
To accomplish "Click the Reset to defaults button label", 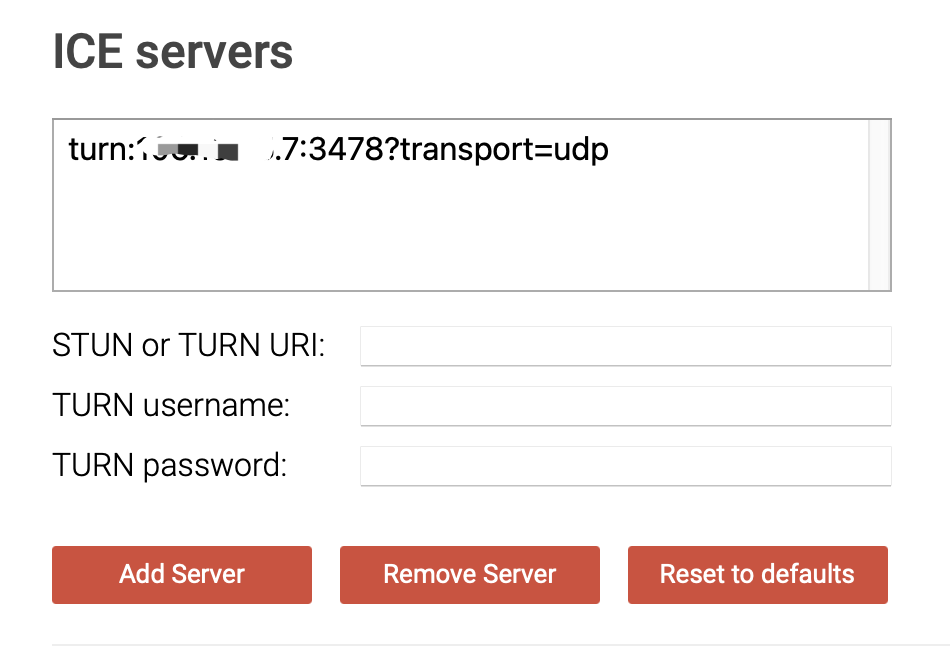I will 757,574.
